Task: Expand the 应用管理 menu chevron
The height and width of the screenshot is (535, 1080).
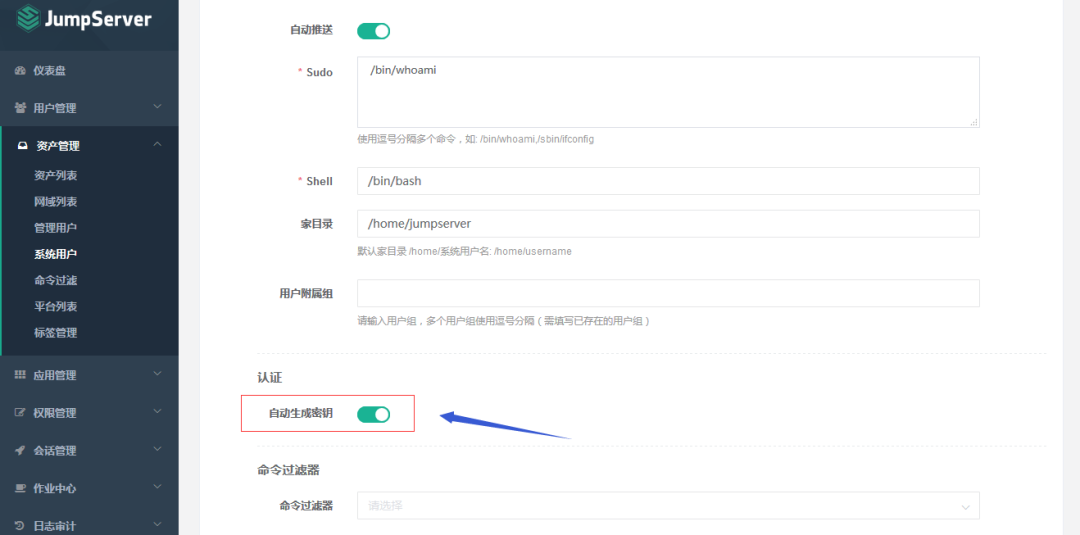Action: point(157,374)
